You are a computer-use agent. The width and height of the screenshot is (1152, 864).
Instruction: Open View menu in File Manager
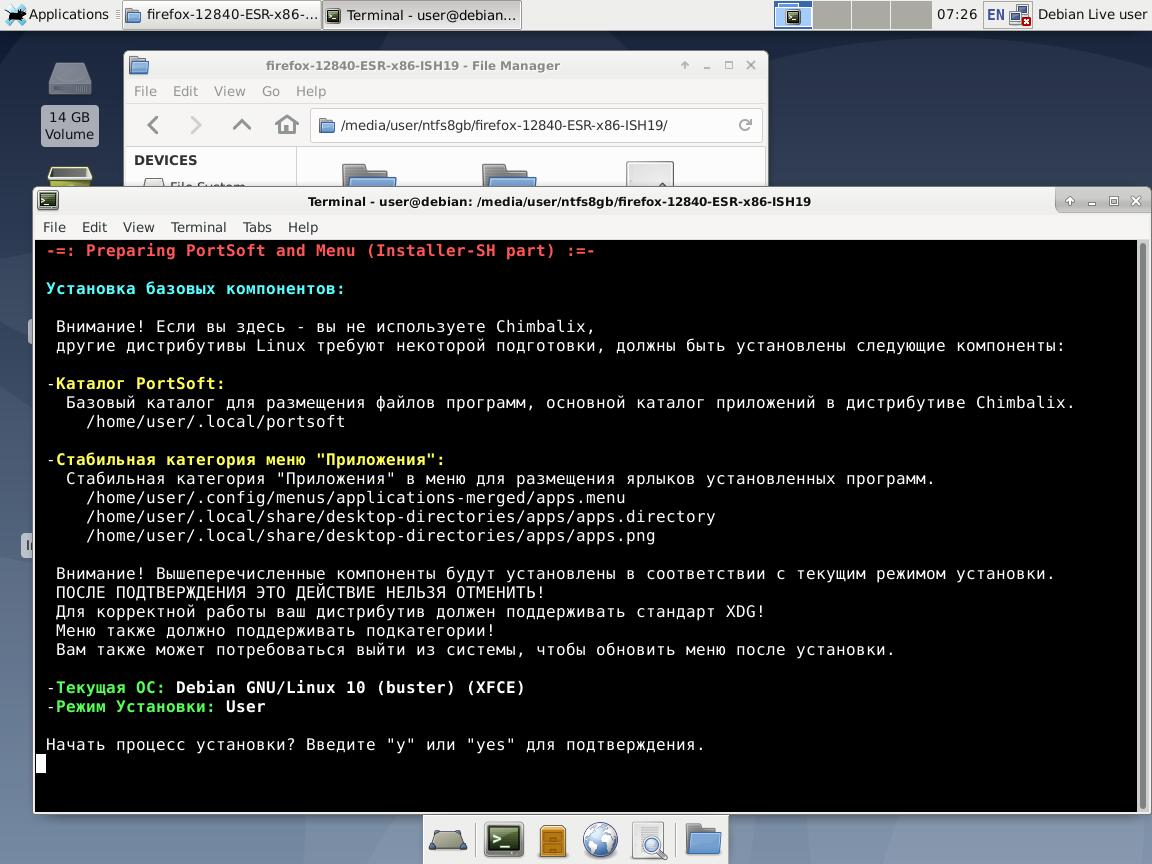(229, 91)
